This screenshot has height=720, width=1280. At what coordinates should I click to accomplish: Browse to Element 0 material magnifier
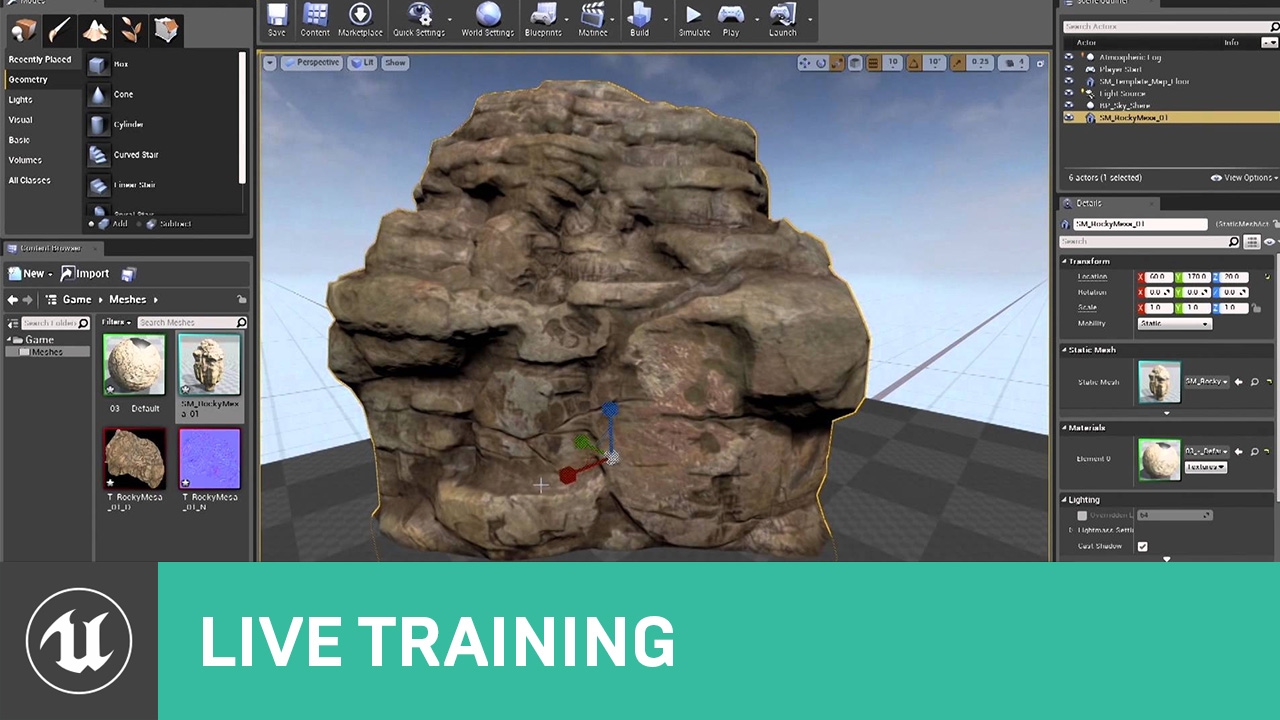[x=1254, y=452]
